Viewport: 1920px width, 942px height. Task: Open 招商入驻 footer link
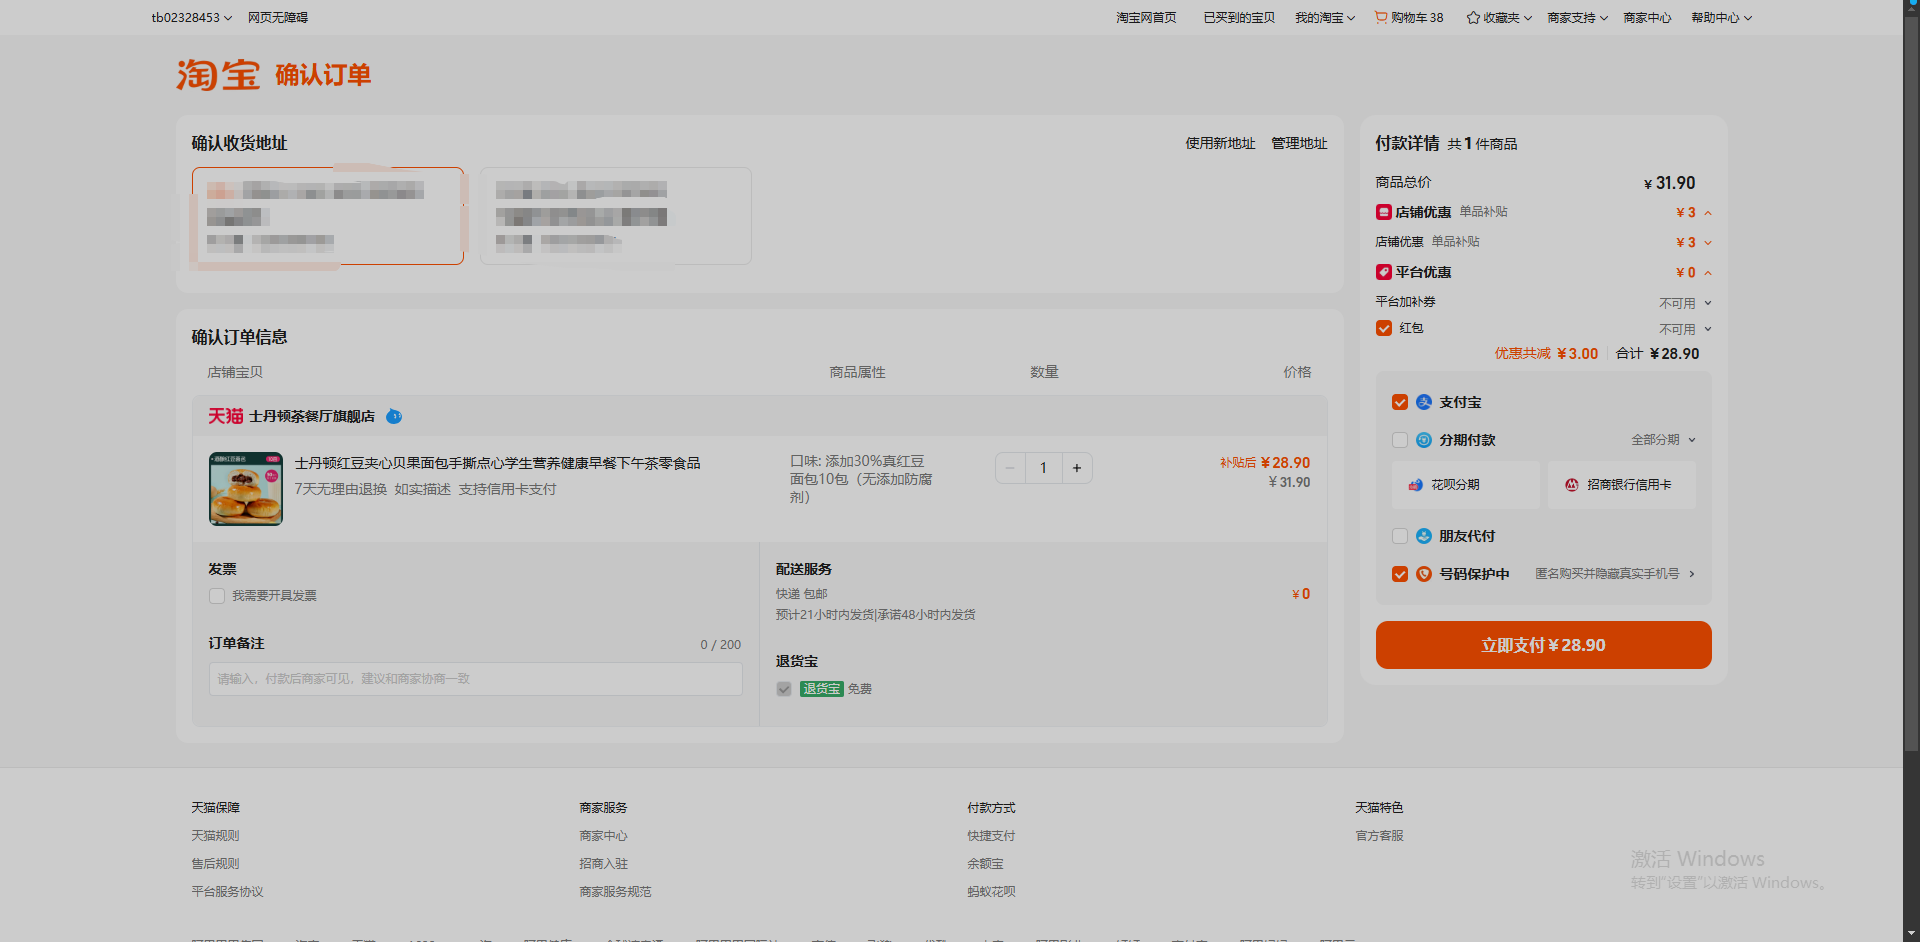tap(603, 864)
